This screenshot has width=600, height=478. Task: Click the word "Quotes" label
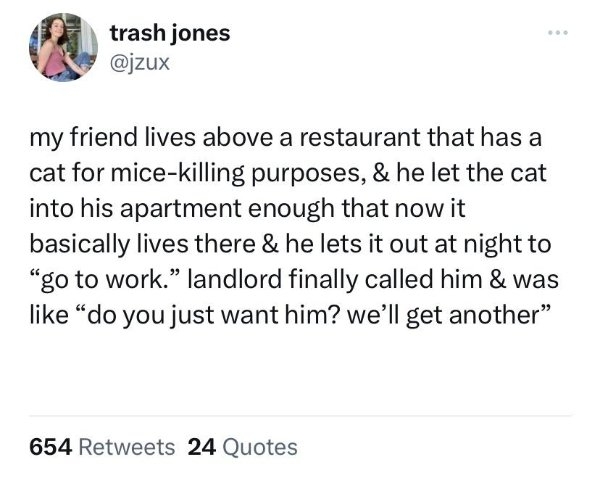click(258, 446)
